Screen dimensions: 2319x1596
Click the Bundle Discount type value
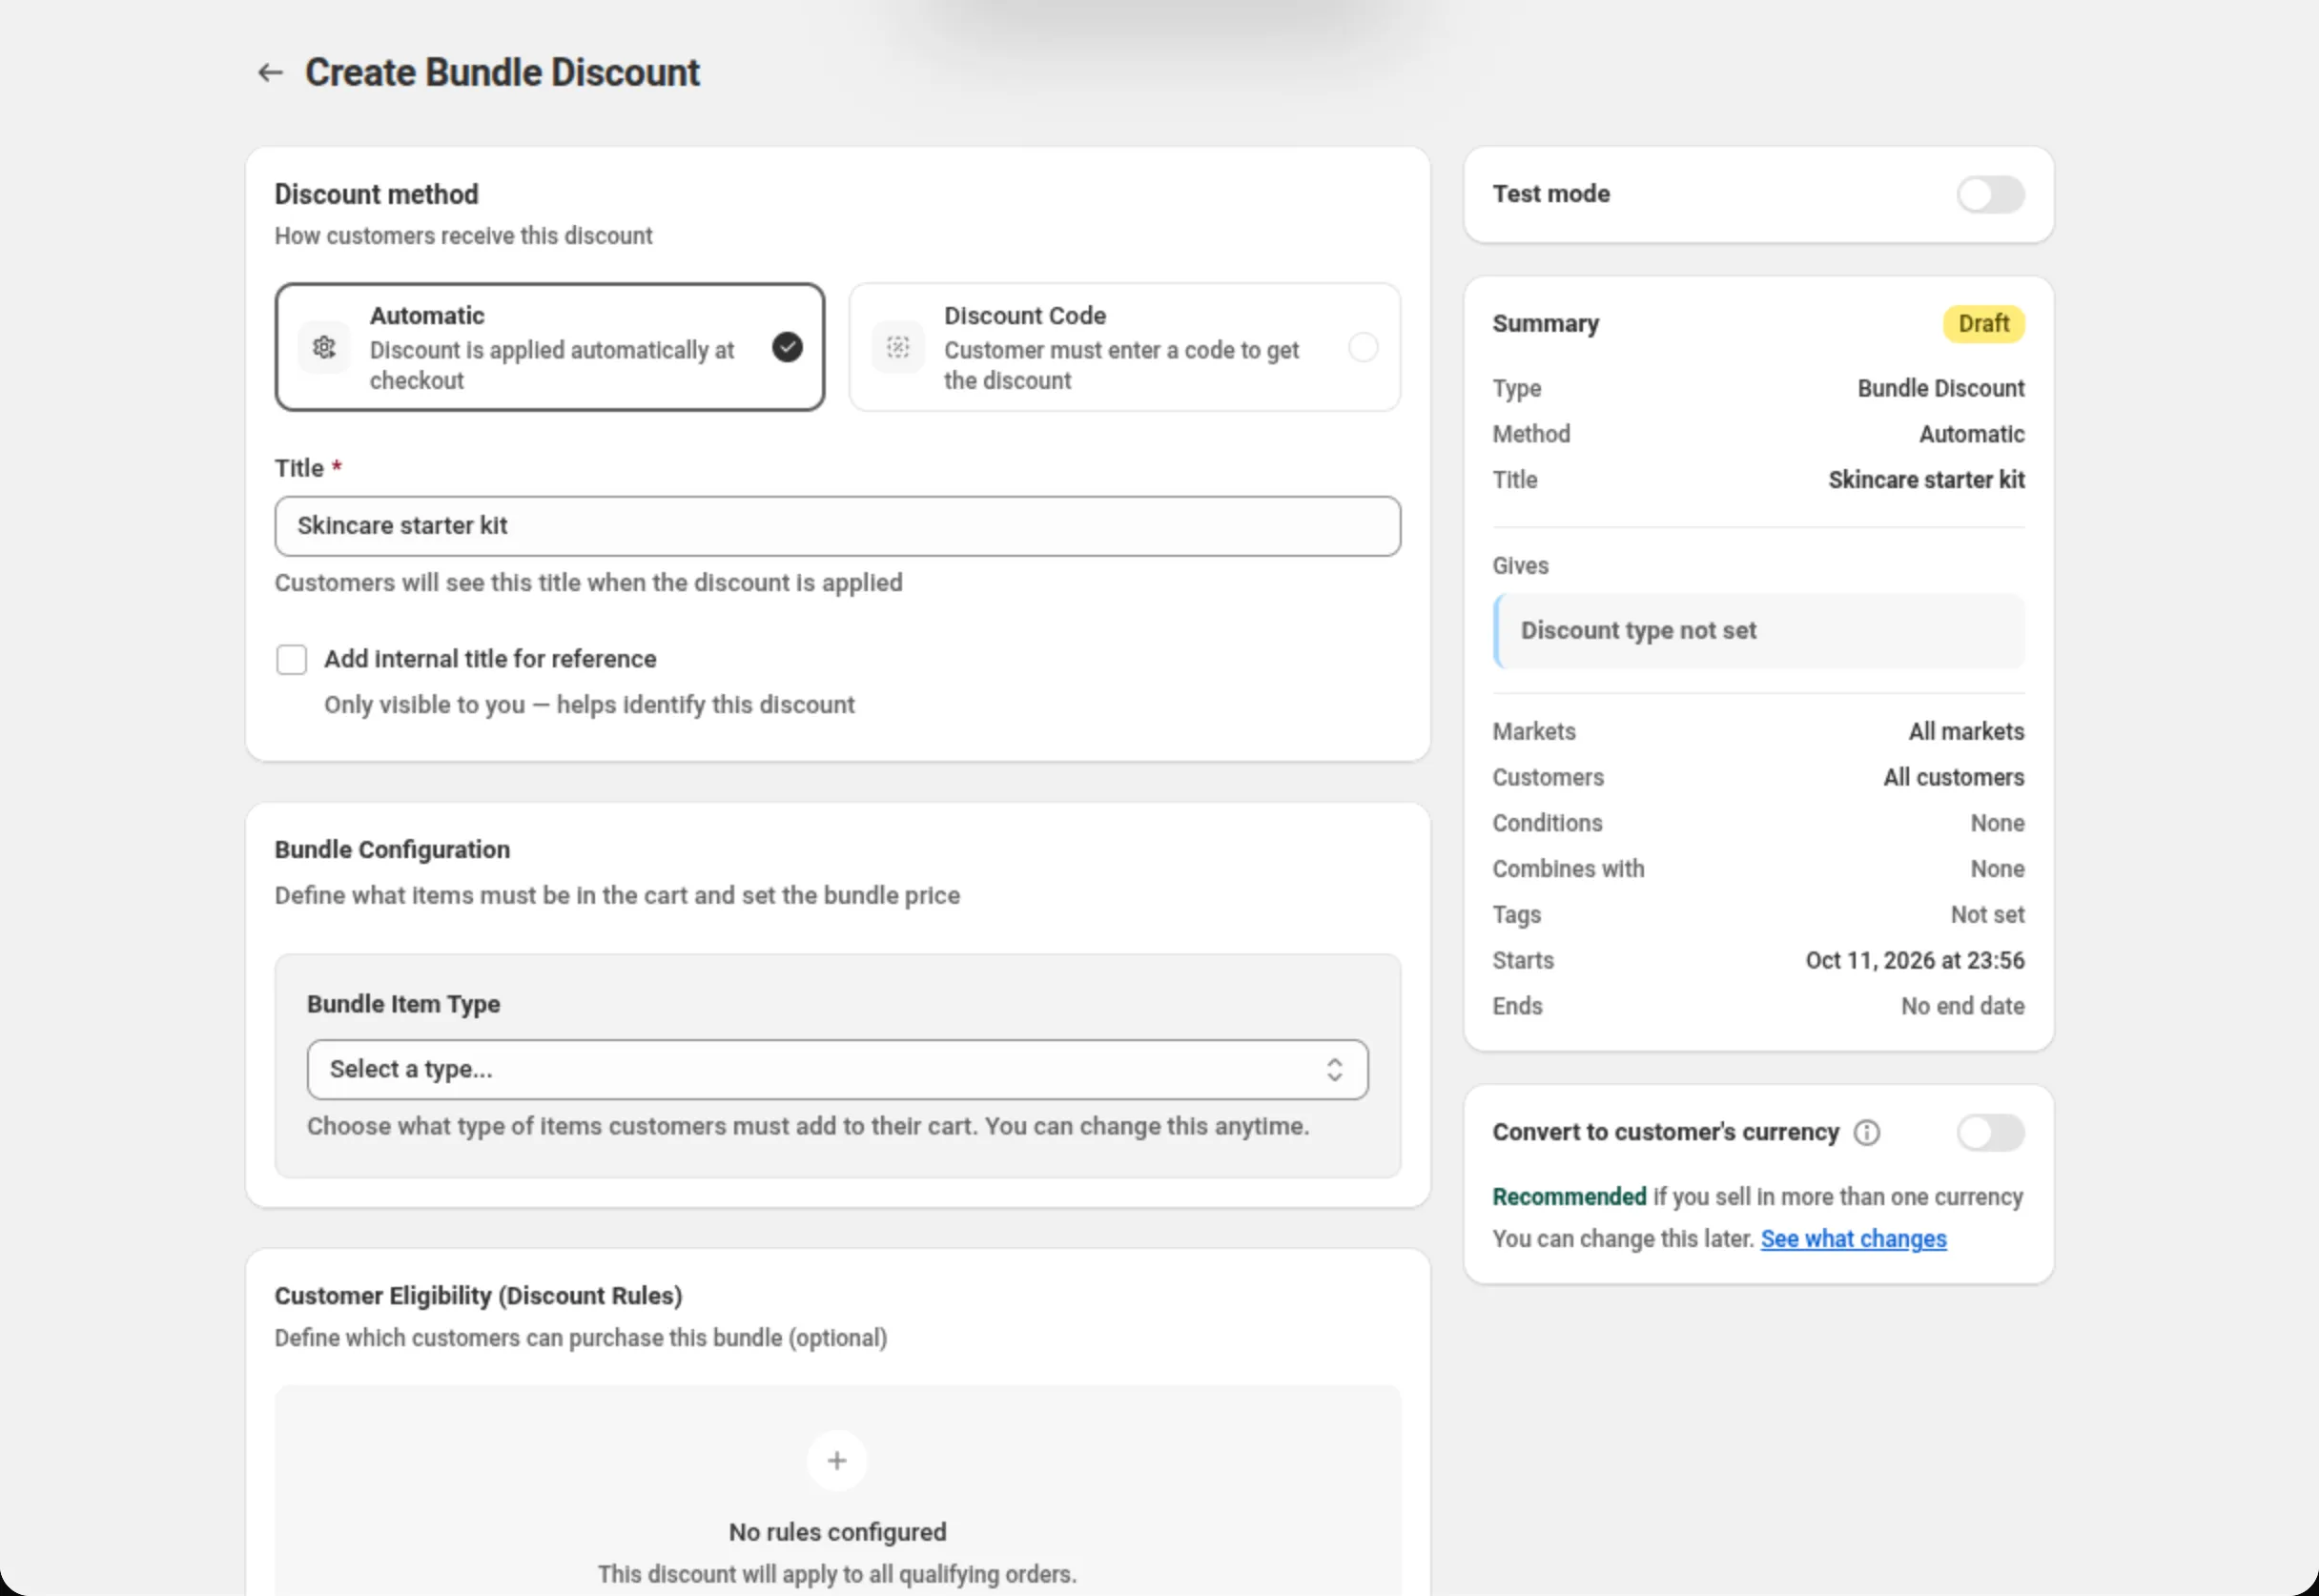(1940, 388)
